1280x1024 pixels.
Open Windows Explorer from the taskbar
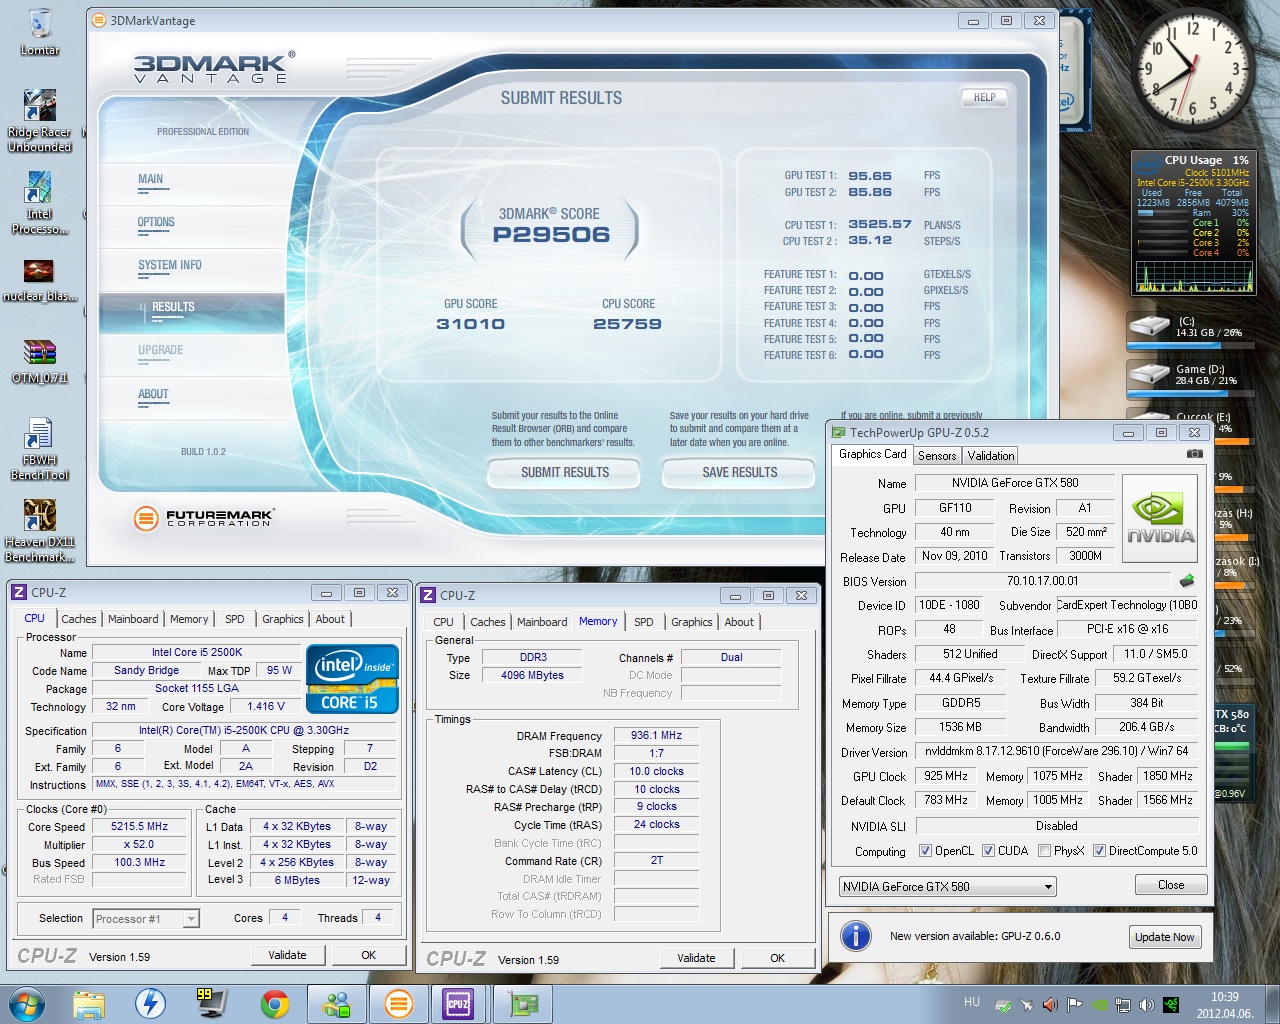(89, 1003)
